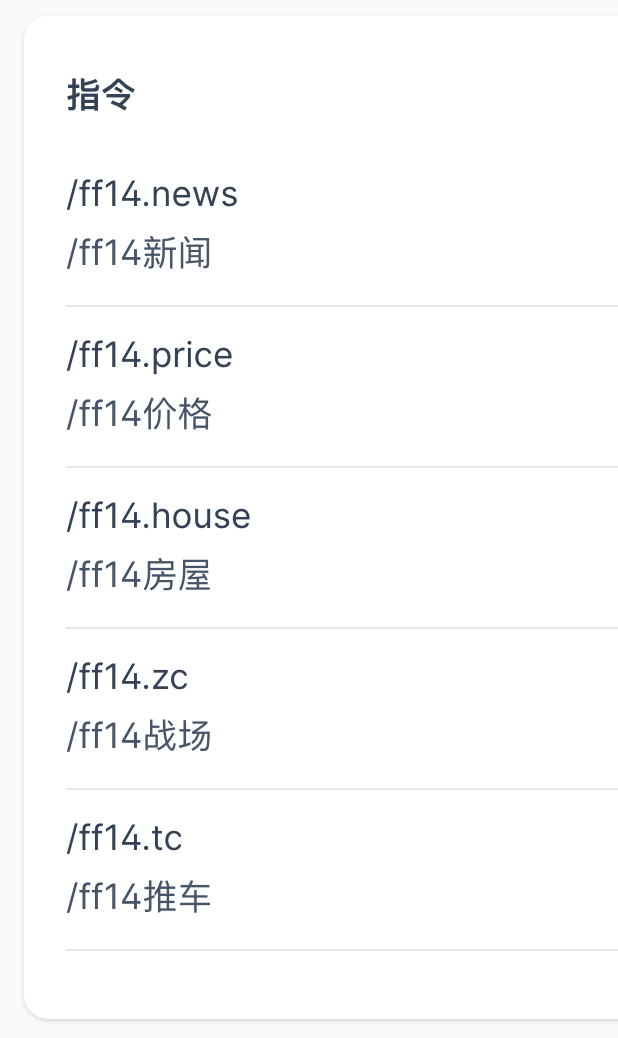Click empty card space under the last divider

pos(340,985)
